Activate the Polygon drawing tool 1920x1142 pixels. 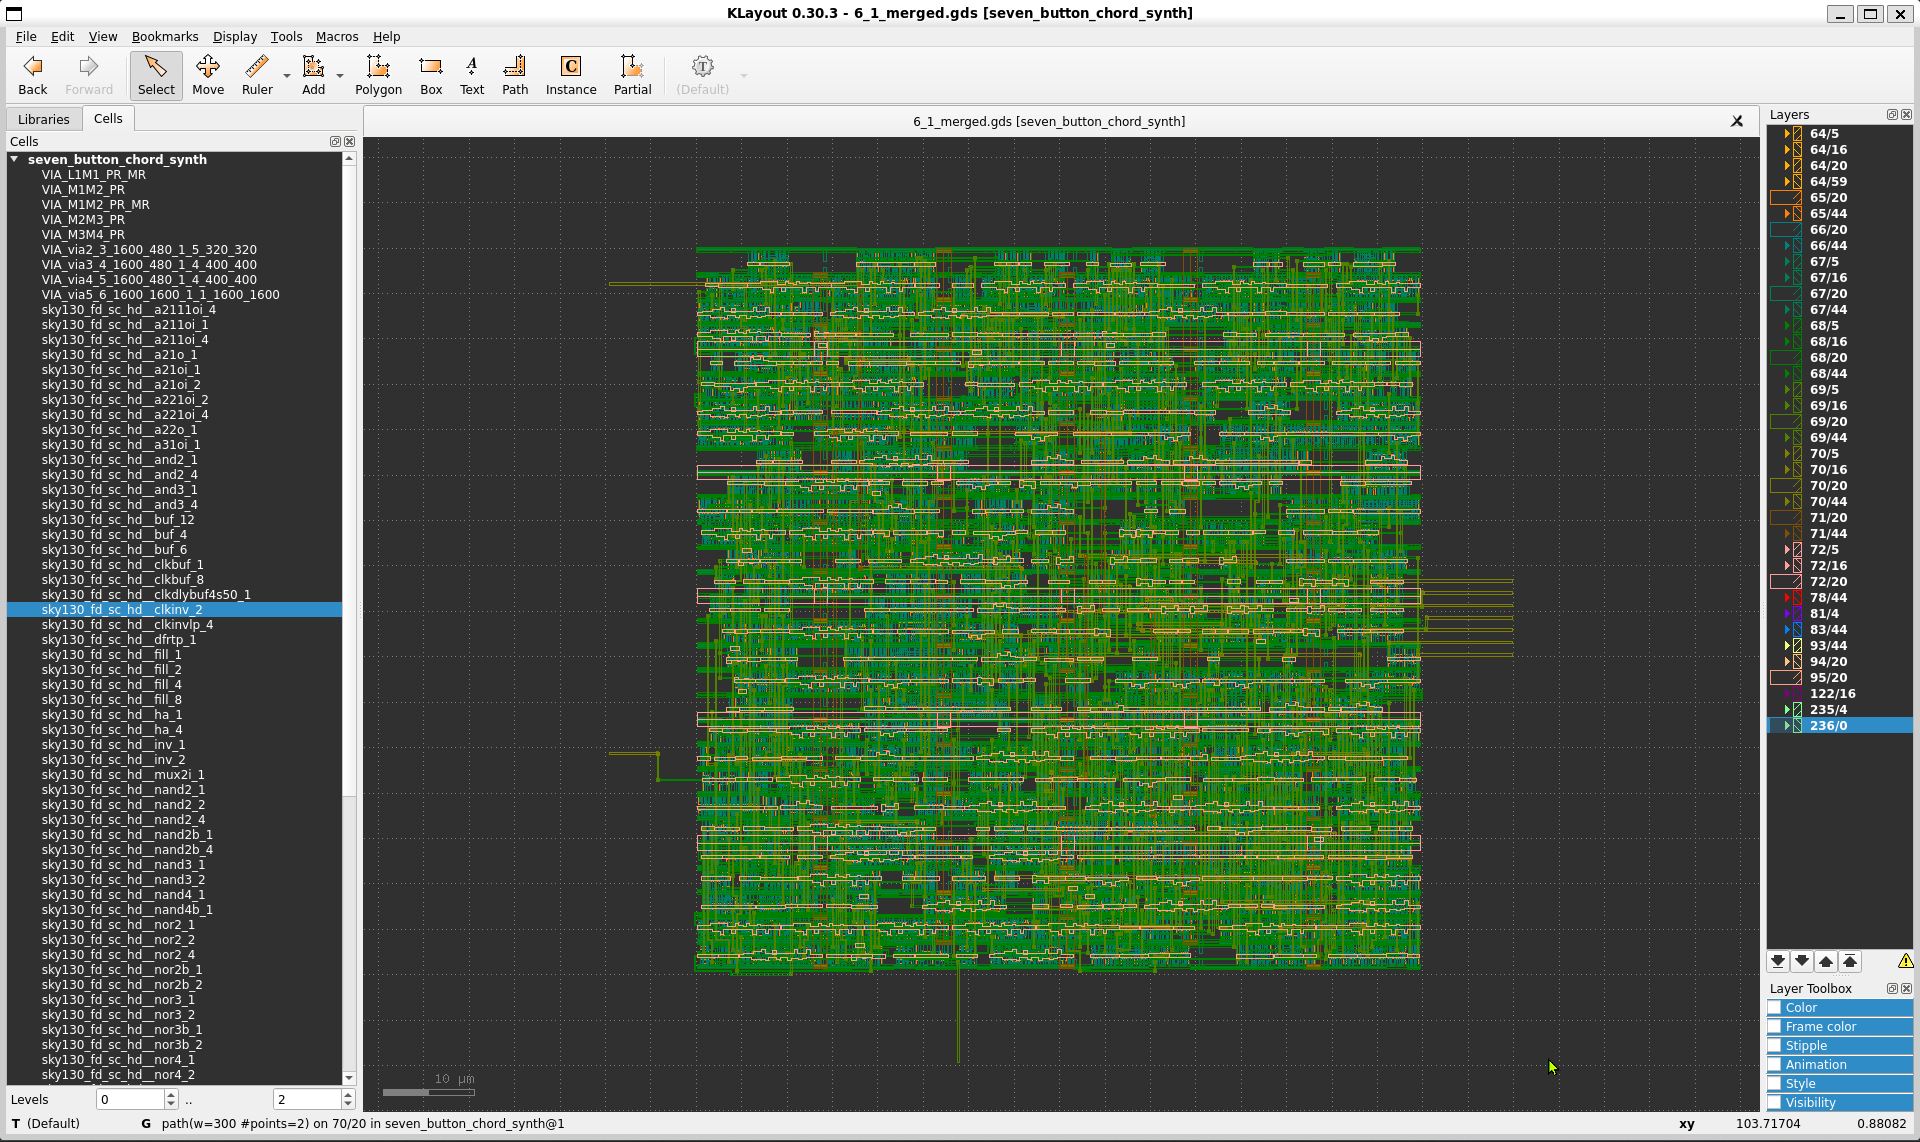click(x=378, y=75)
